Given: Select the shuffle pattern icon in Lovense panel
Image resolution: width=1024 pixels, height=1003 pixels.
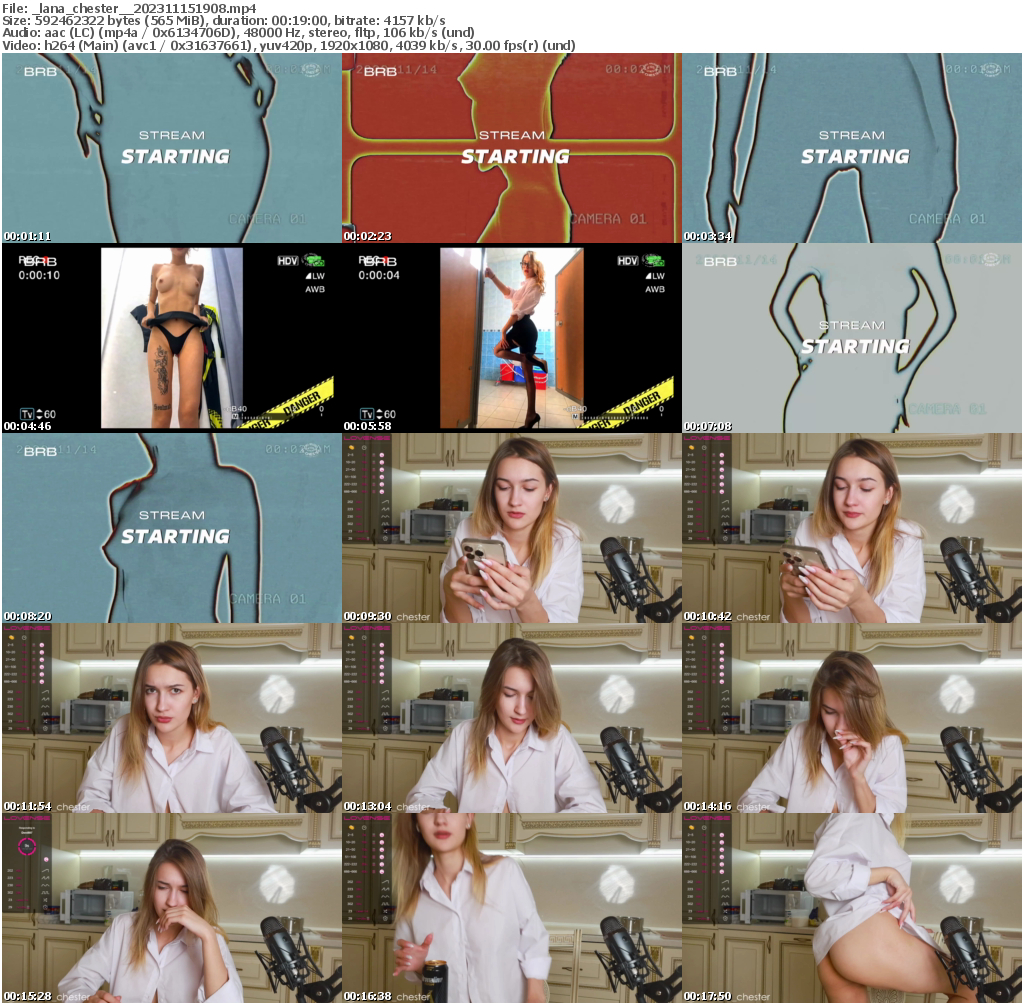Looking at the screenshot, I should click(x=386, y=531).
